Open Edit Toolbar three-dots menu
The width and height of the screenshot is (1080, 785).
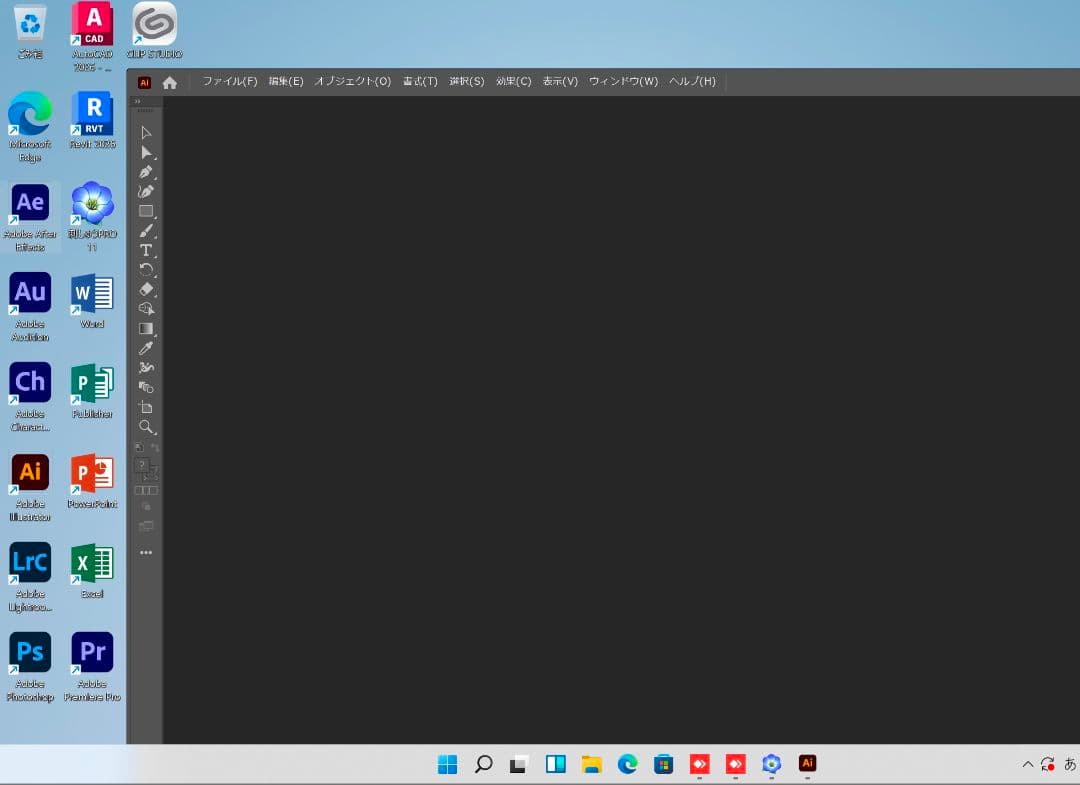pos(146,553)
